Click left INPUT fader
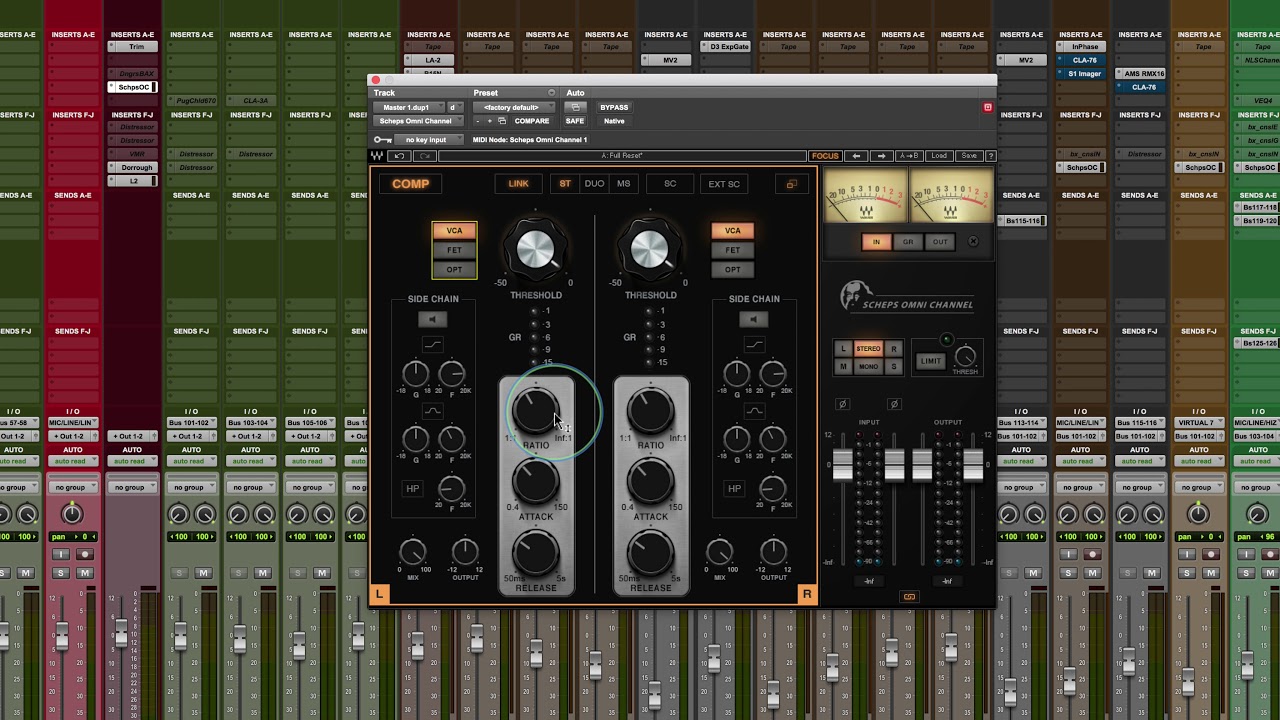Viewport: 1280px width, 720px height. tap(843, 464)
